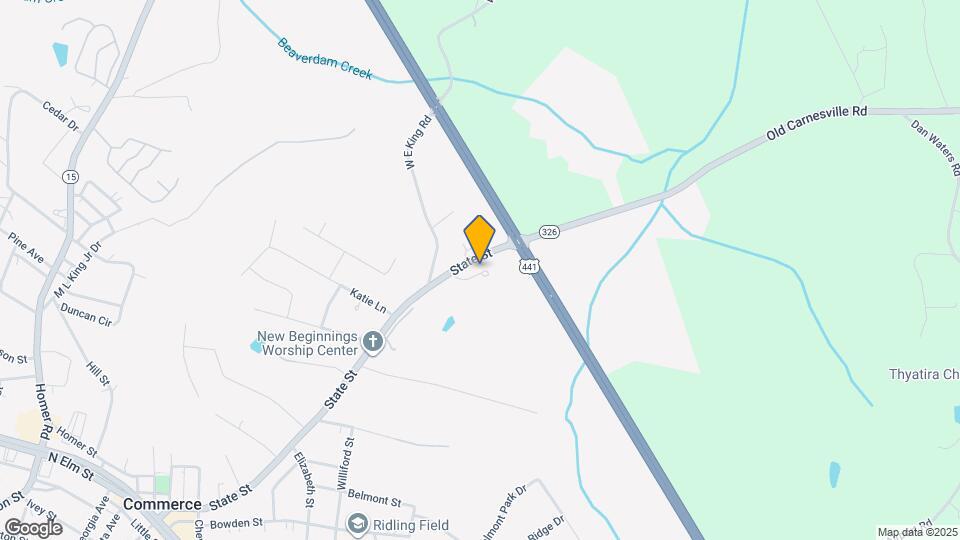Click the Ridling Field stadium icon
This screenshot has height=540, width=960.
(x=358, y=525)
